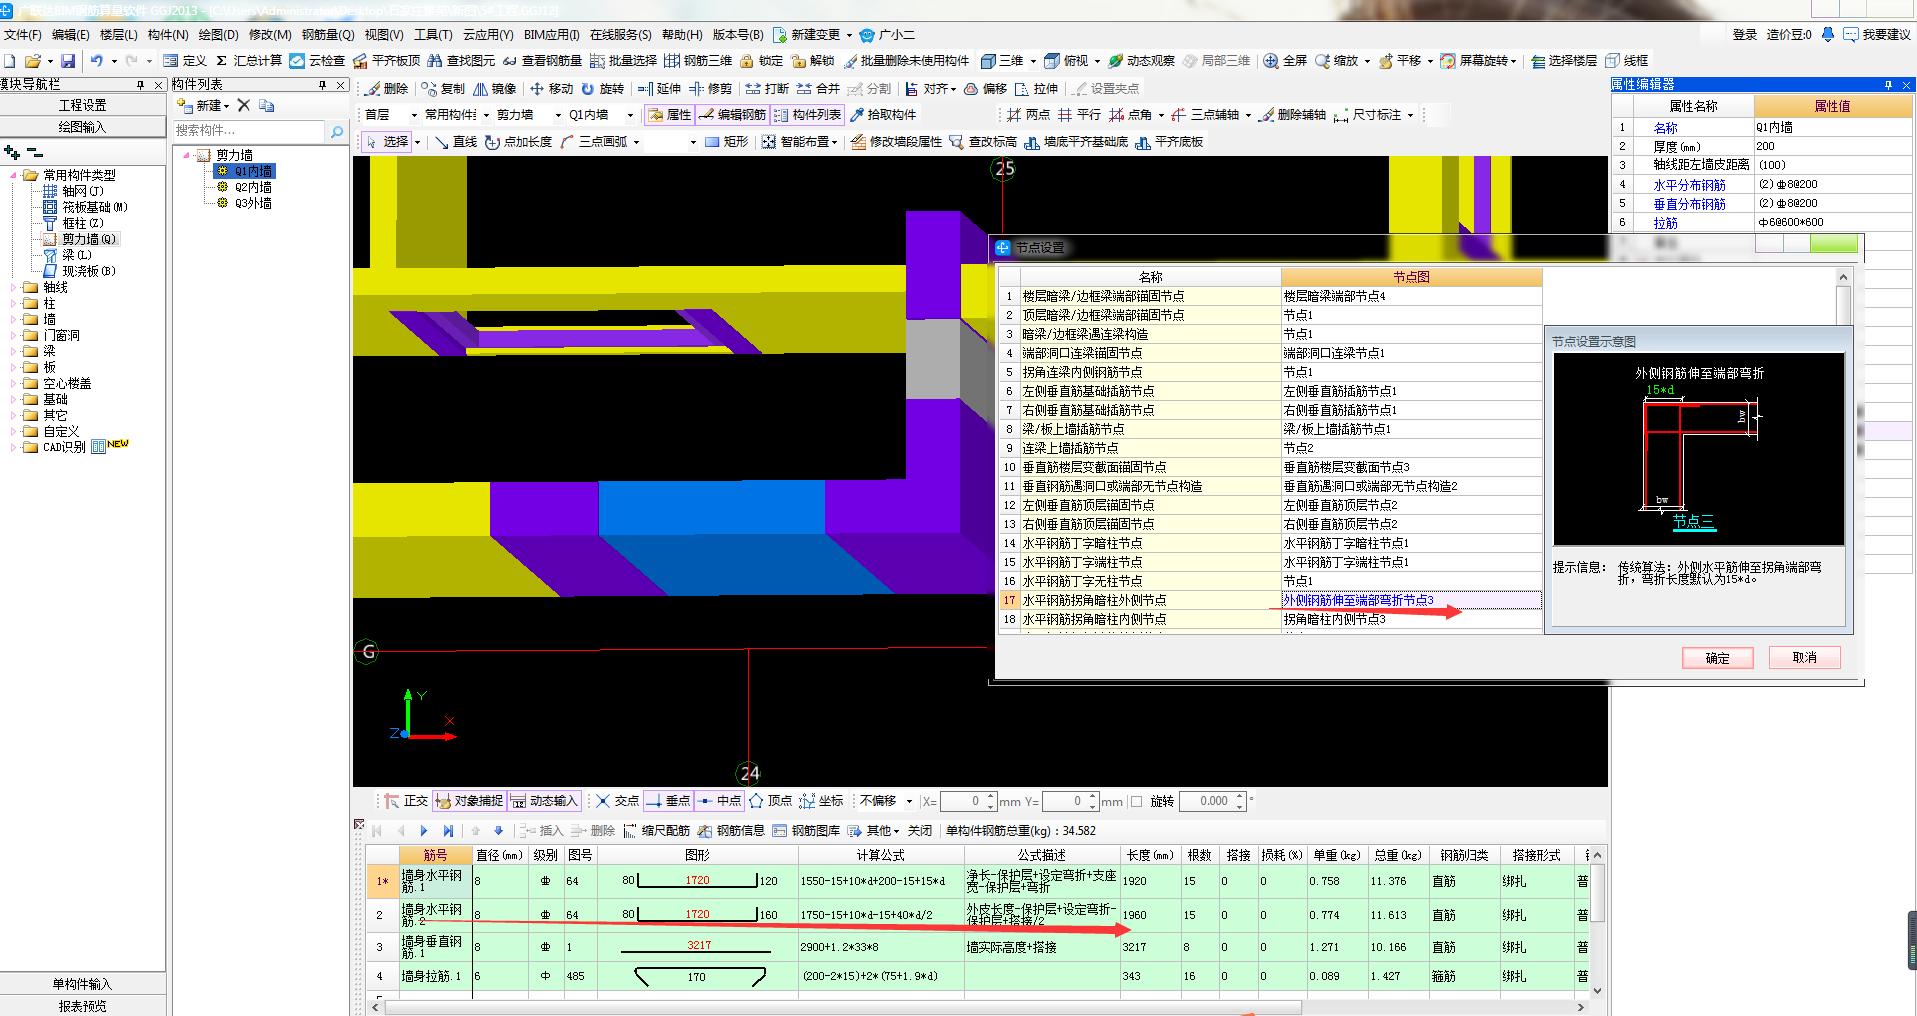Screen dimensions: 1917x1016
Task: Click 确定 in 节点设置 dialog
Action: tap(1717, 658)
